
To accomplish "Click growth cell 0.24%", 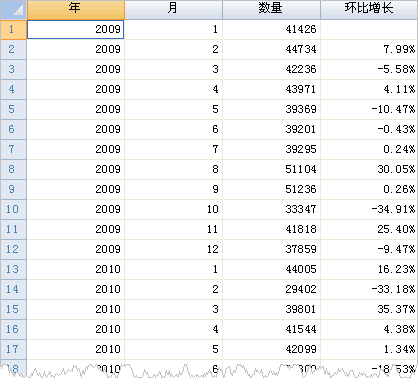I will 369,150.
